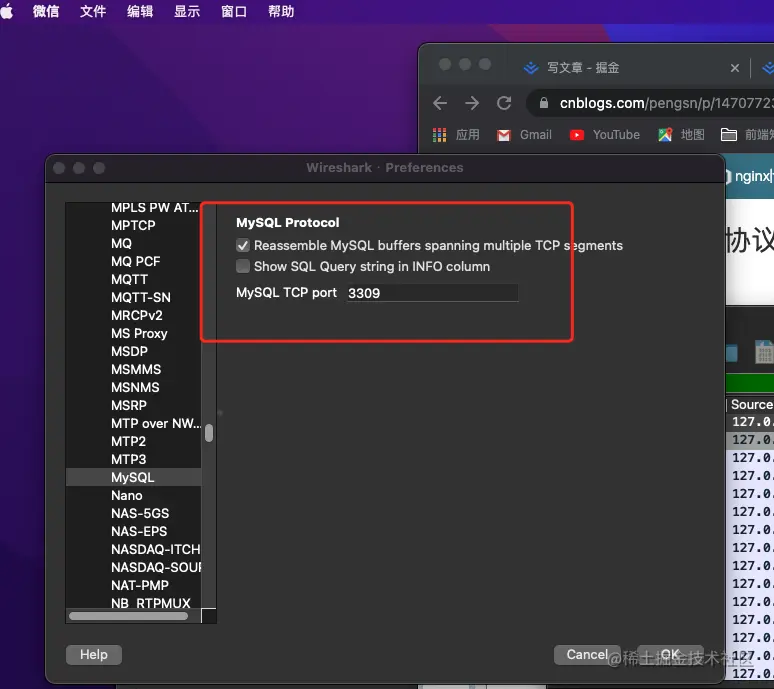Enable Show SQL Query string in INFO column
This screenshot has height=689, width=774.
click(243, 266)
